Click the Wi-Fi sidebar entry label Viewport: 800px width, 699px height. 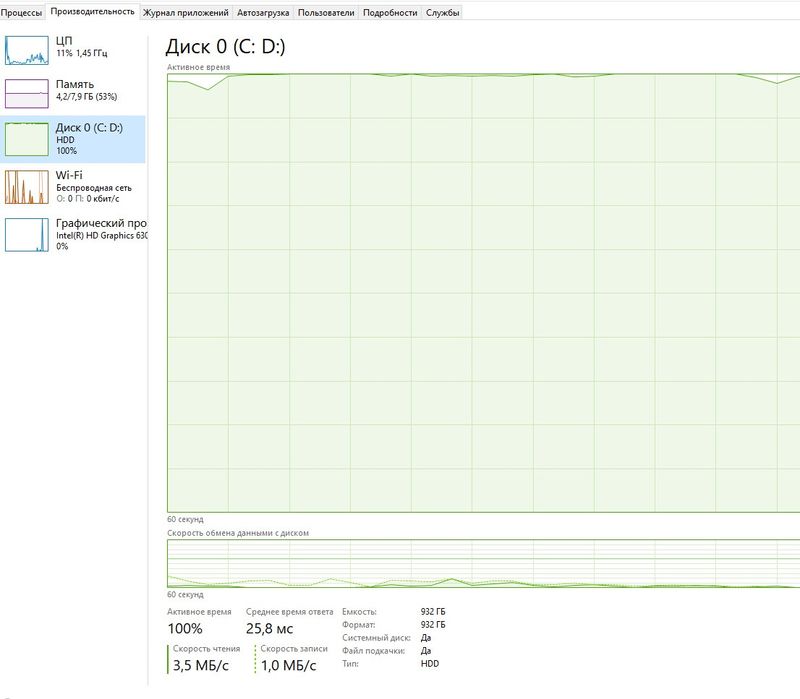[69, 175]
